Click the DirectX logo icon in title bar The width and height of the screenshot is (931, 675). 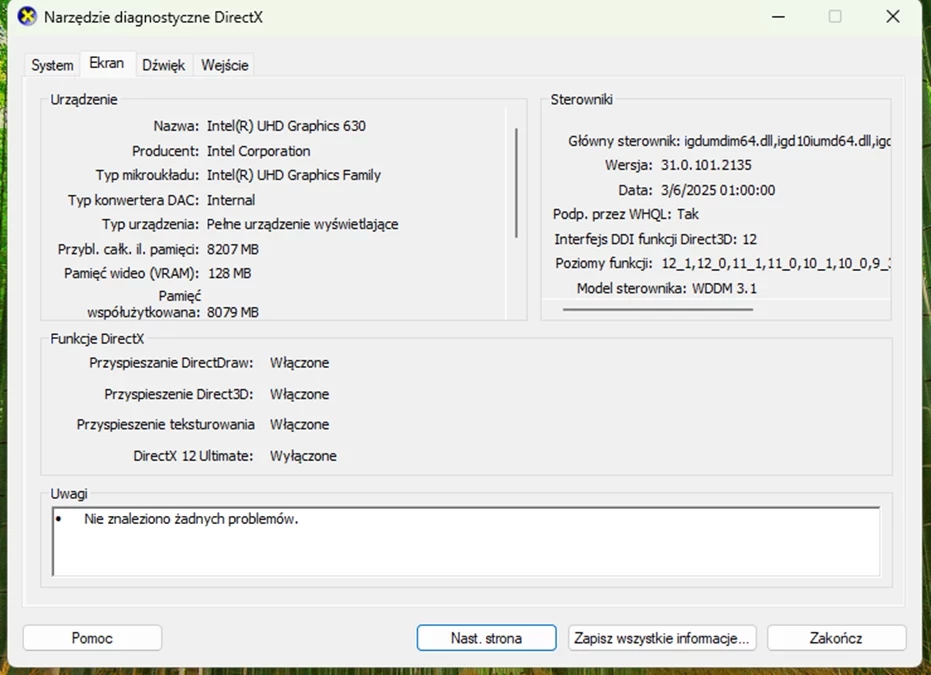[x=22, y=16]
